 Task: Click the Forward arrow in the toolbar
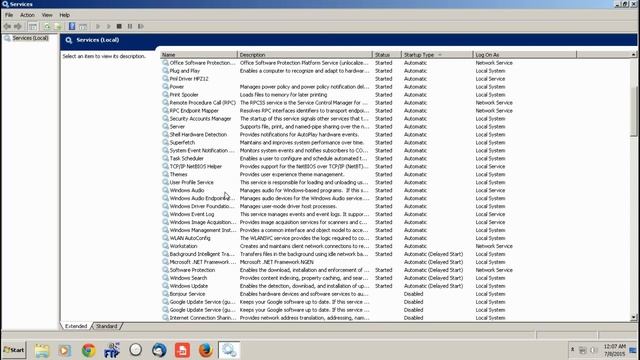click(18, 27)
